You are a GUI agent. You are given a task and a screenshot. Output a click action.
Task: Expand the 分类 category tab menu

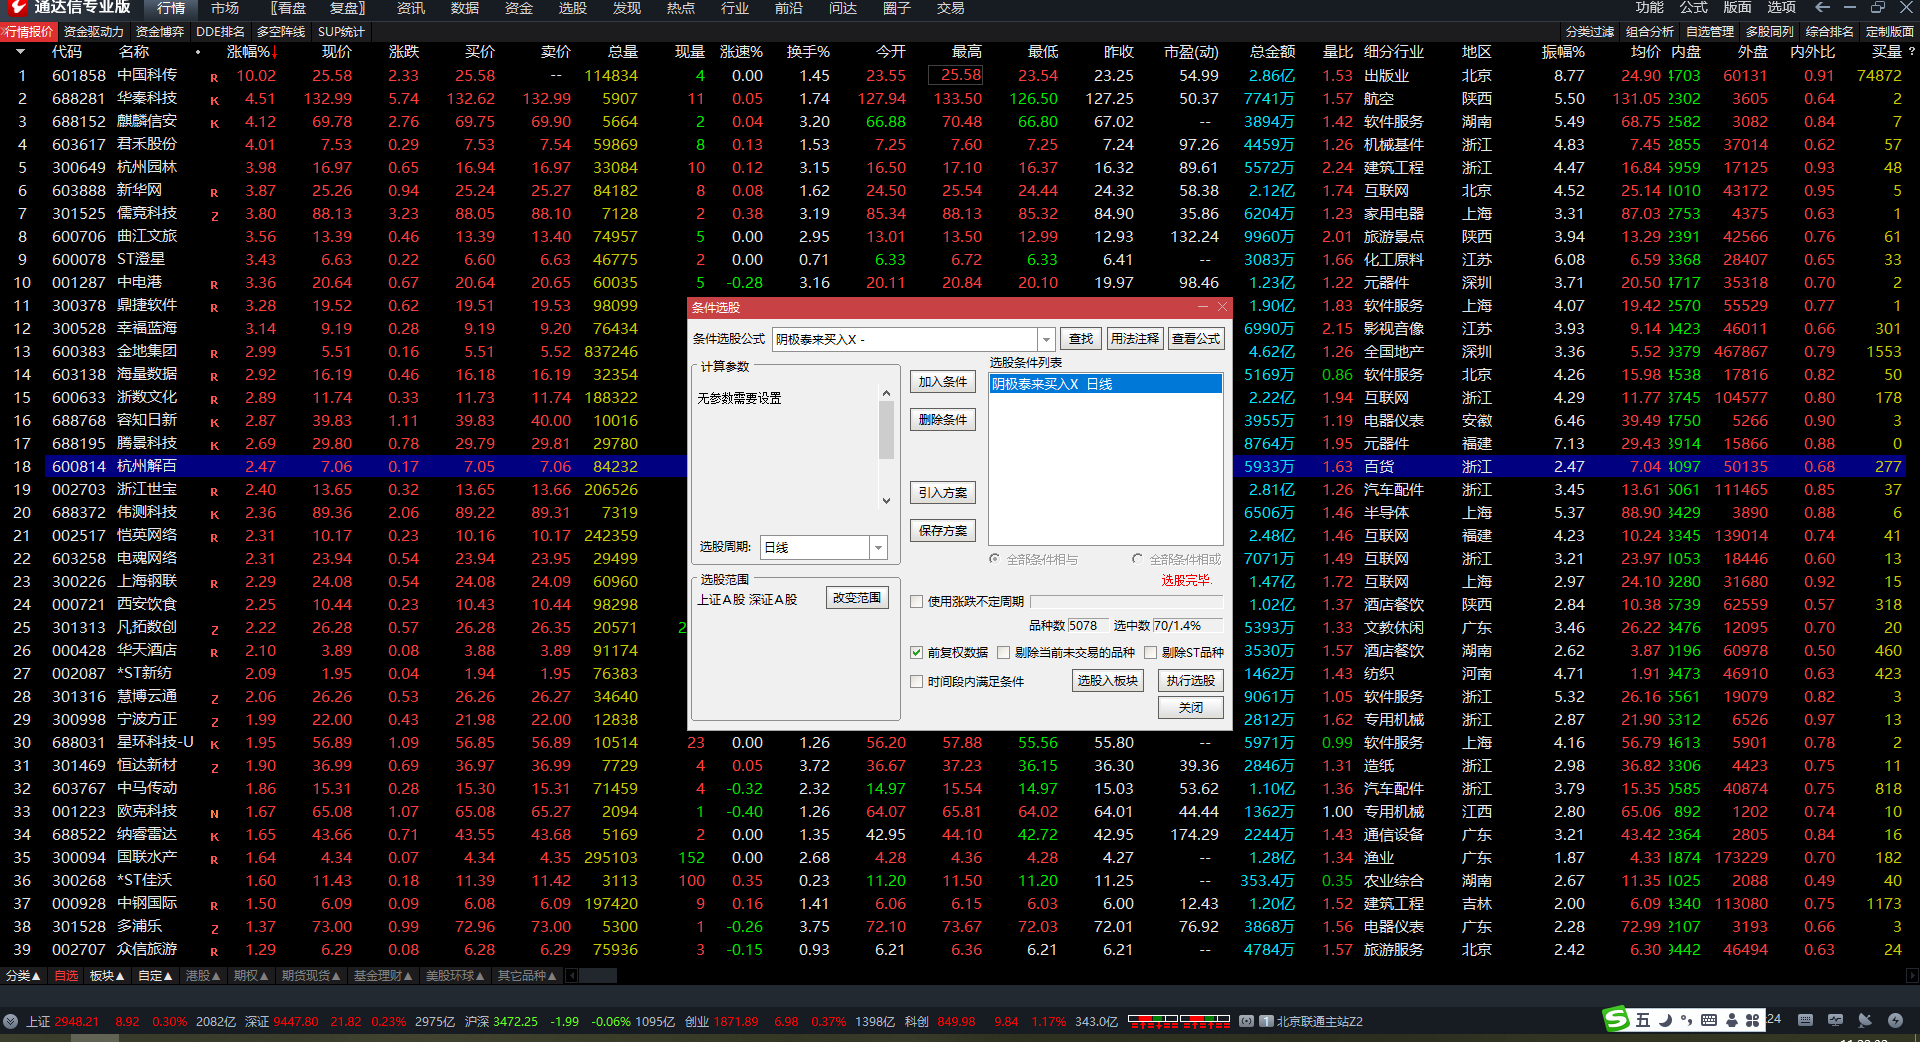click(23, 975)
